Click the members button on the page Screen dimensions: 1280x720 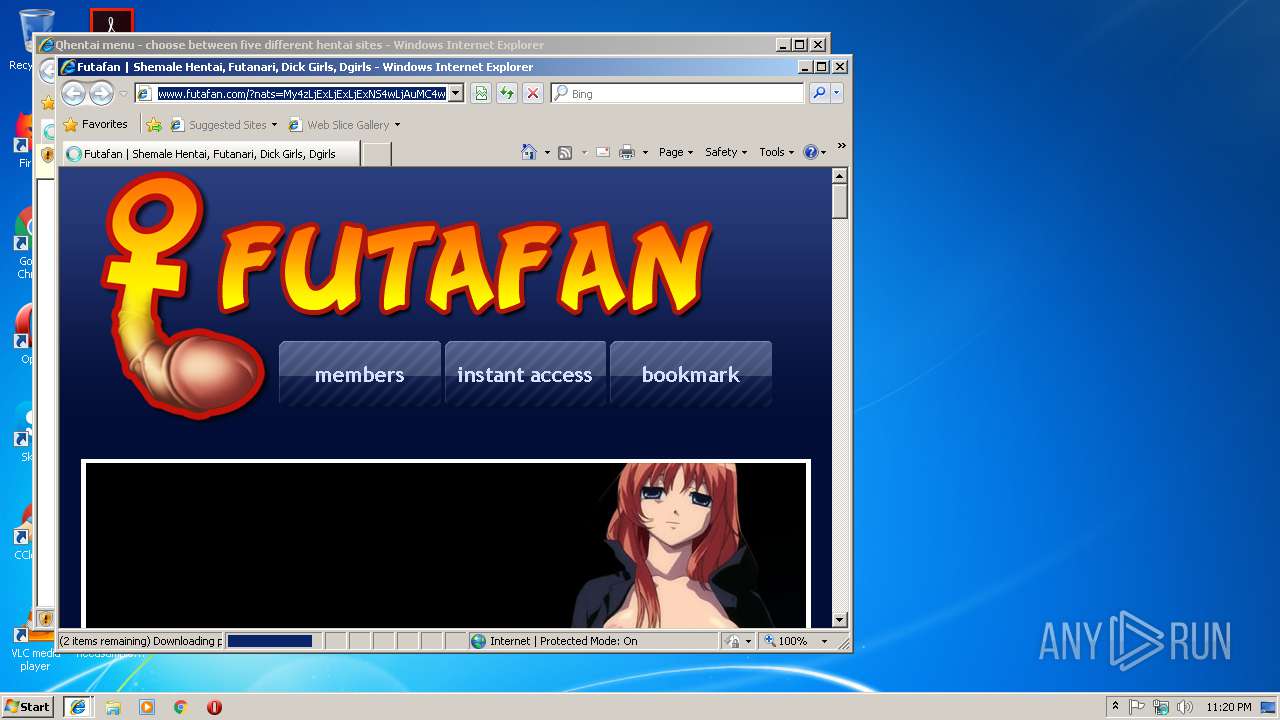point(360,374)
